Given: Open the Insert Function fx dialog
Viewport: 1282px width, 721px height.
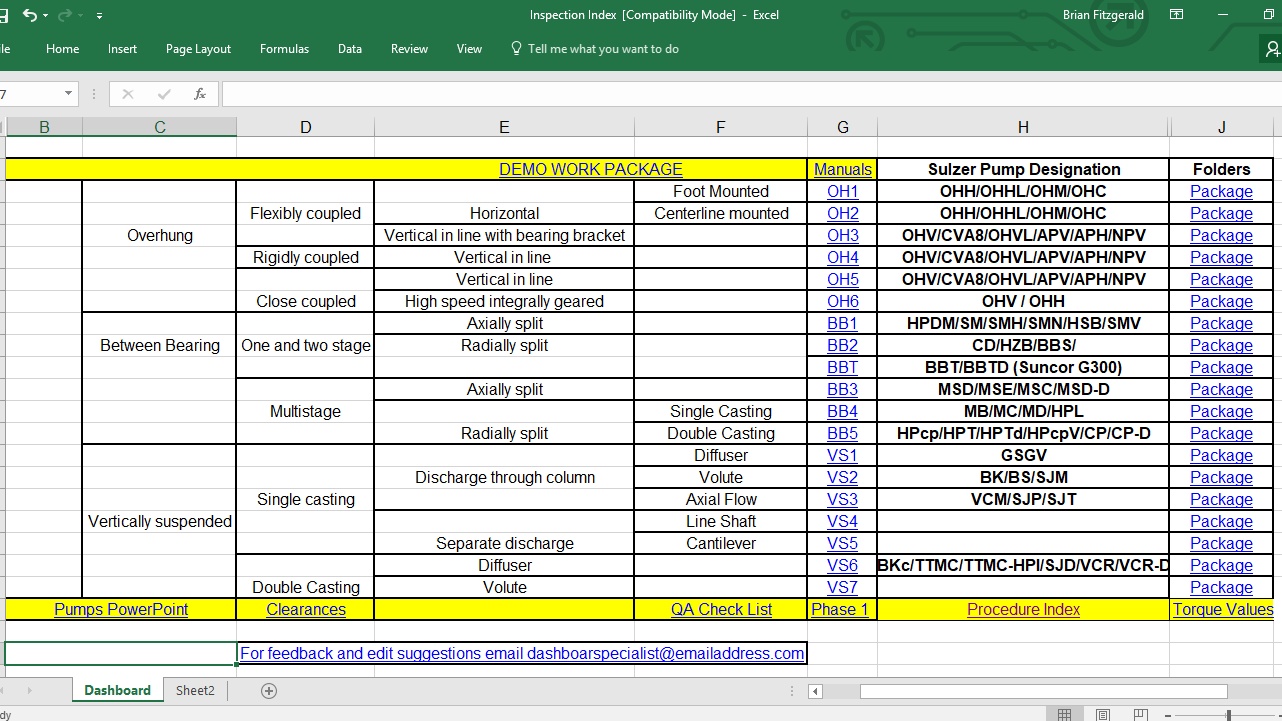Looking at the screenshot, I should click(x=200, y=94).
